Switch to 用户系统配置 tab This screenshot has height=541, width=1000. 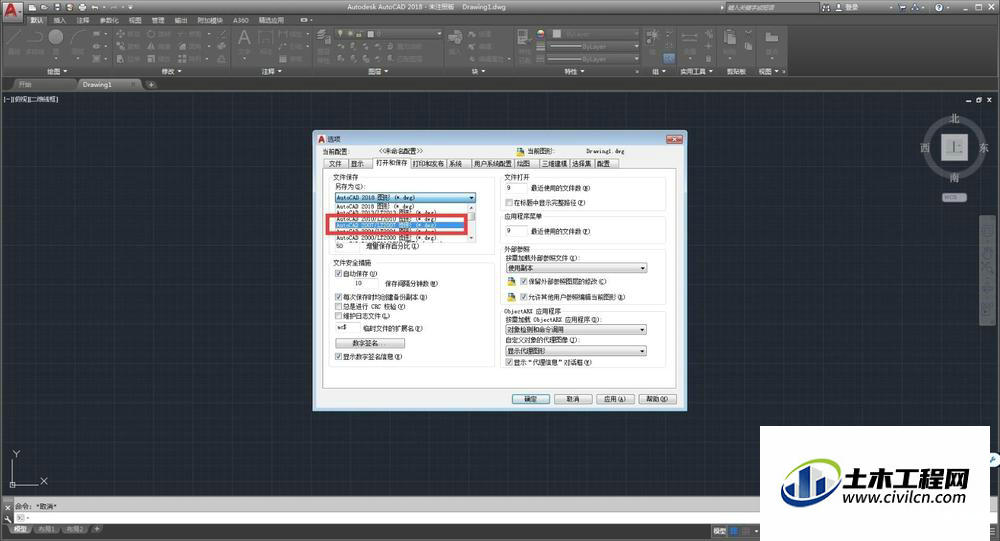(x=492, y=164)
